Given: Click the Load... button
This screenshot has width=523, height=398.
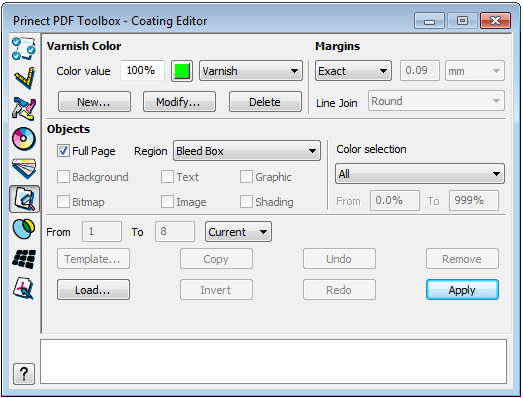Looking at the screenshot, I should (93, 290).
